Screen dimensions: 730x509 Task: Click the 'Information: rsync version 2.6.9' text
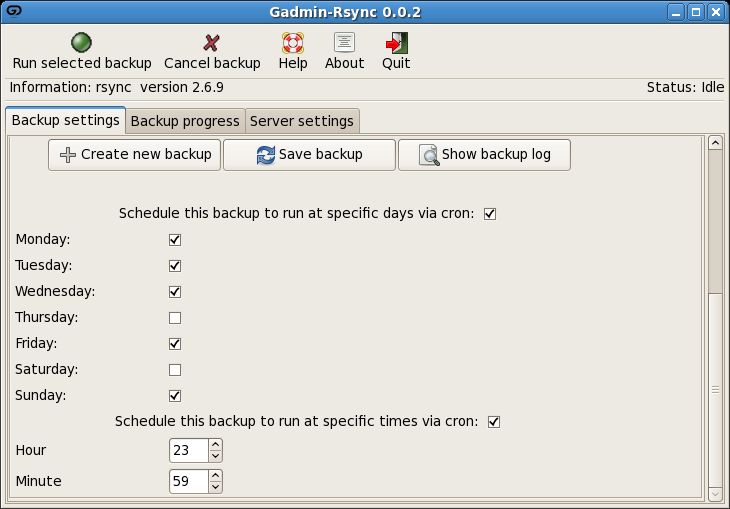pyautogui.click(x=116, y=87)
